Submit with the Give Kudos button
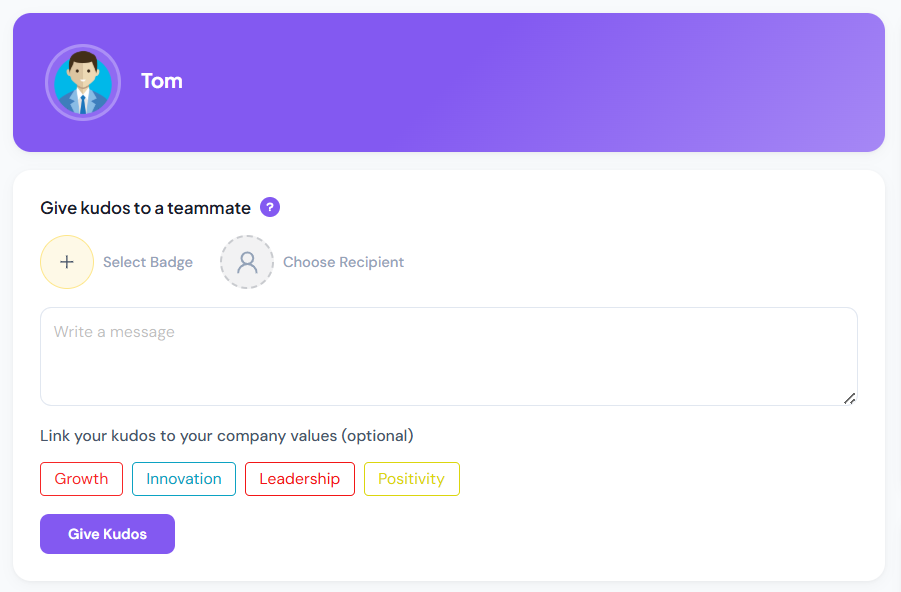901x592 pixels. [107, 534]
